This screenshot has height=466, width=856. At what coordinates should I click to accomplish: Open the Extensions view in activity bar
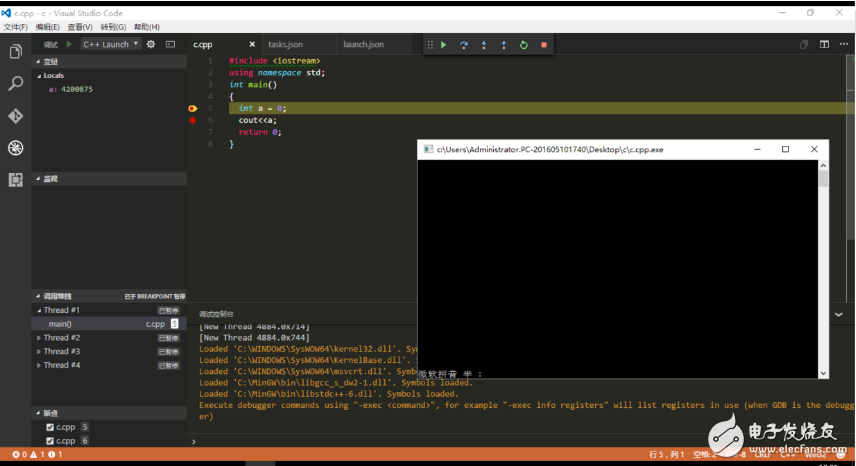[x=15, y=180]
